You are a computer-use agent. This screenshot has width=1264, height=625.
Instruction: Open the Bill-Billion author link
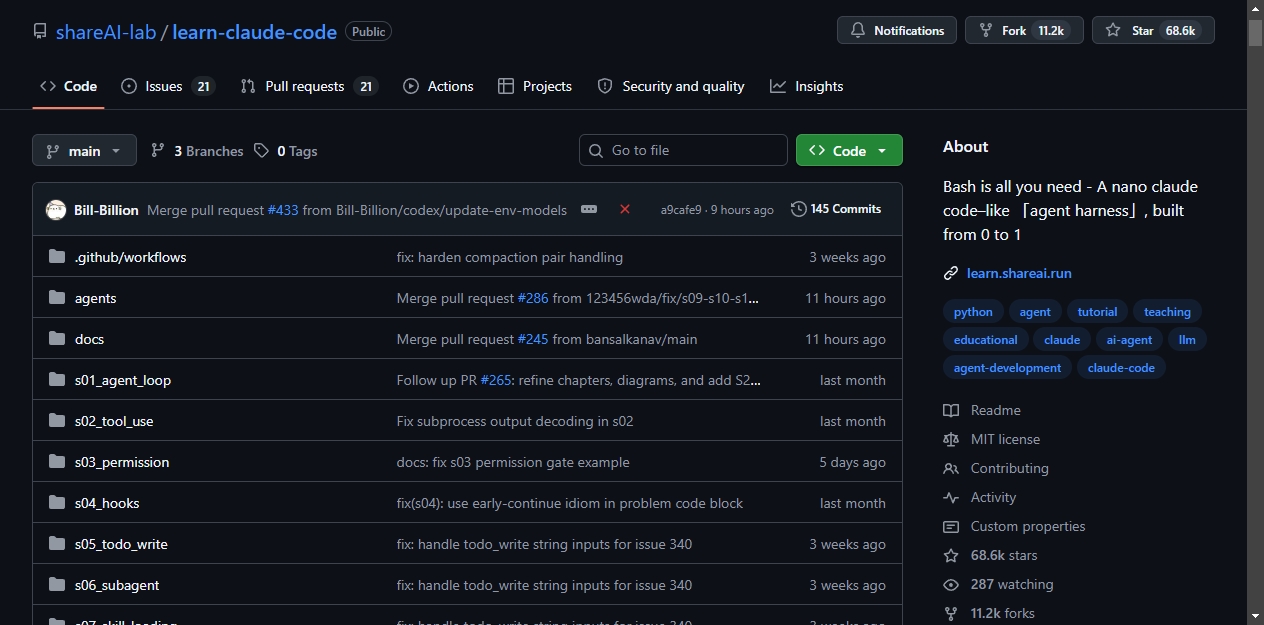(106, 210)
